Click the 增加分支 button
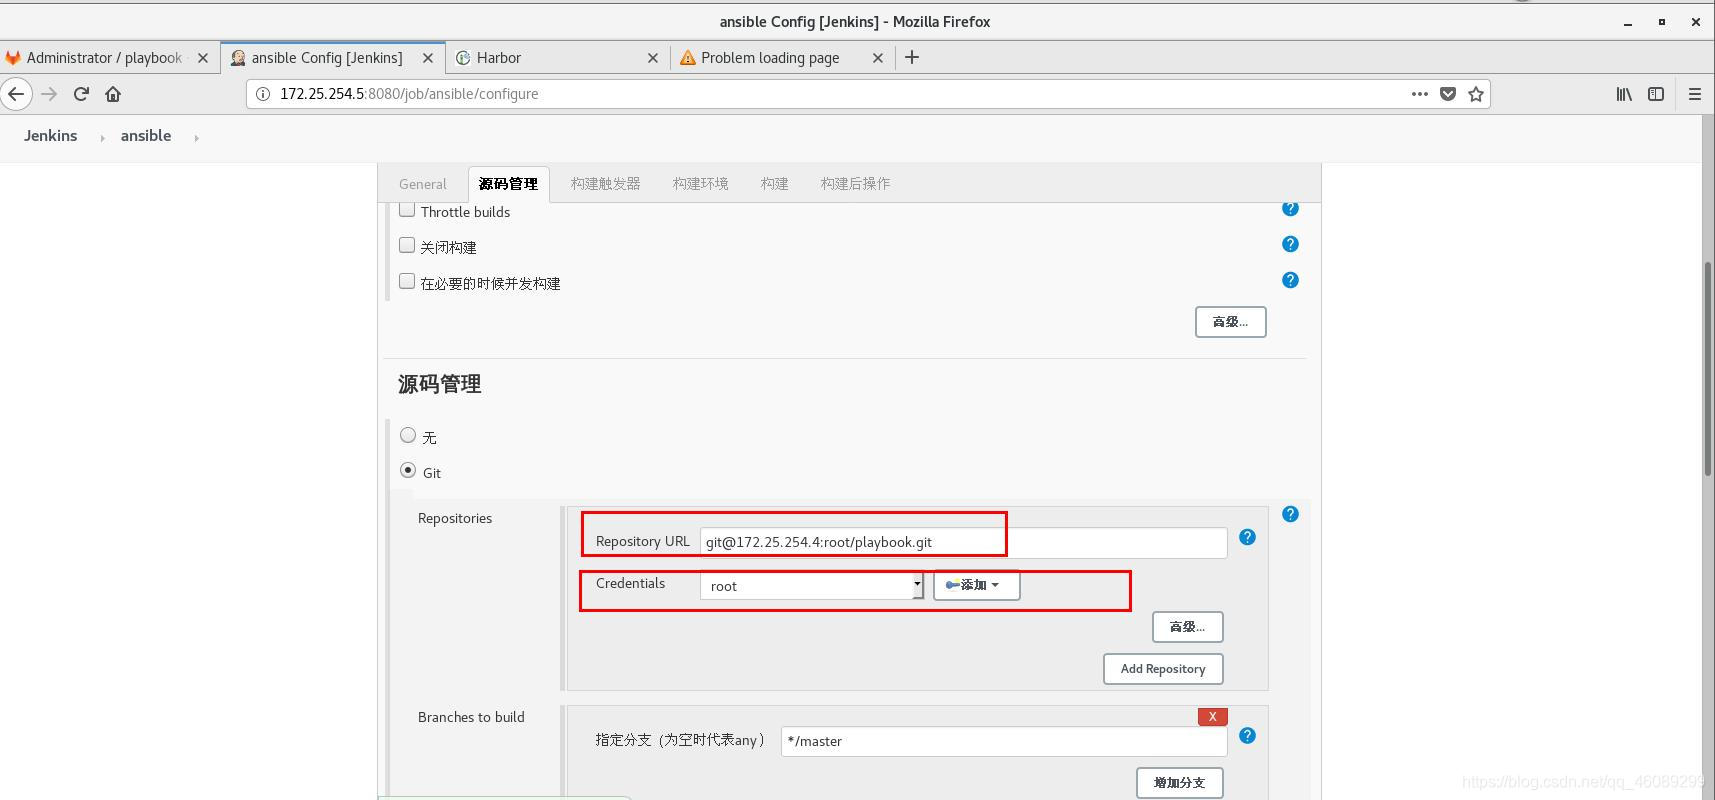The width and height of the screenshot is (1715, 800). 1179,783
